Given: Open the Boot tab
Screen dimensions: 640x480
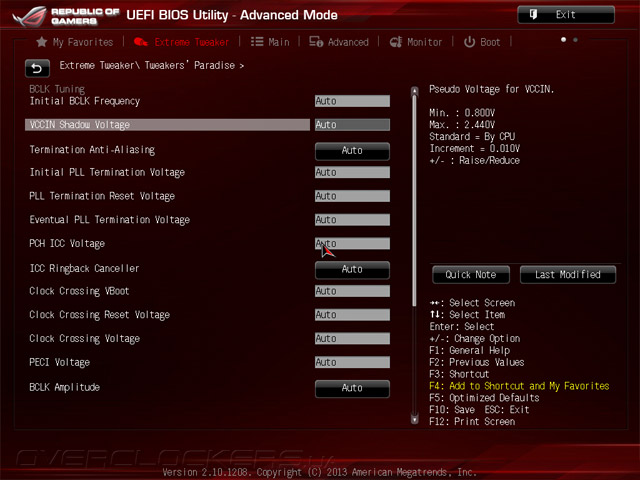Looking at the screenshot, I should click(482, 42).
